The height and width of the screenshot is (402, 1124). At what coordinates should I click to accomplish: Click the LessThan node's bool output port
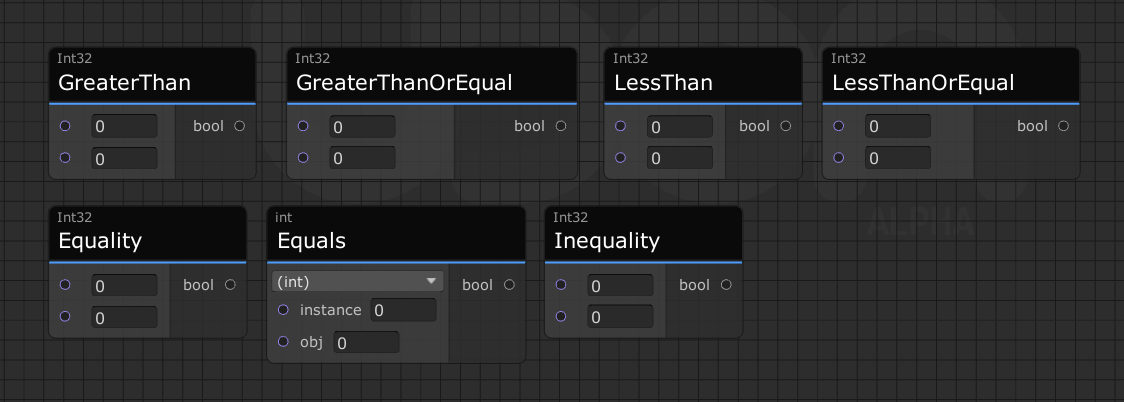(x=785, y=126)
